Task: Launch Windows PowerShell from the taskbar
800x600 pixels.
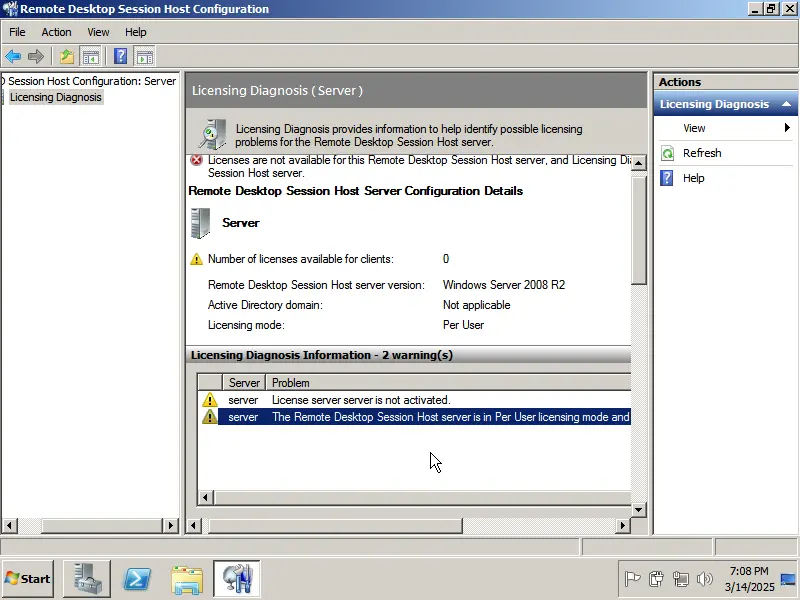Action: click(137, 578)
